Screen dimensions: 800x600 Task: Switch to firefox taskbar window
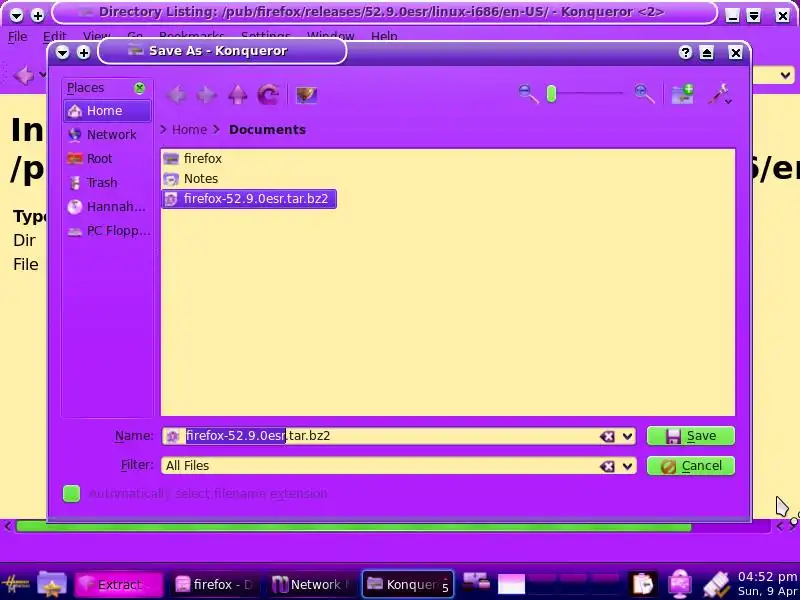click(214, 584)
